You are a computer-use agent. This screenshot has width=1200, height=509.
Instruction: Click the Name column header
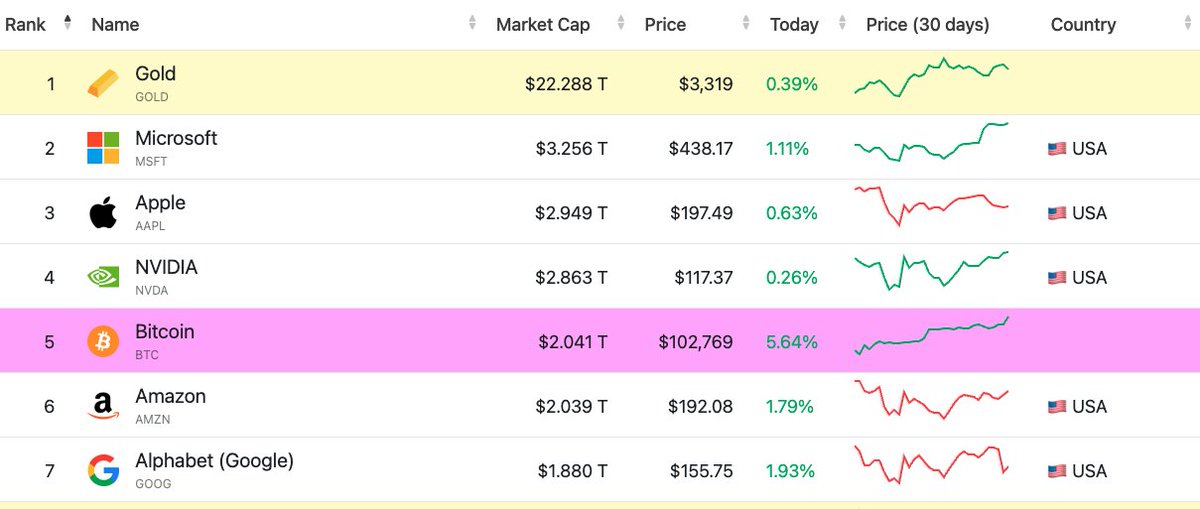tap(115, 24)
